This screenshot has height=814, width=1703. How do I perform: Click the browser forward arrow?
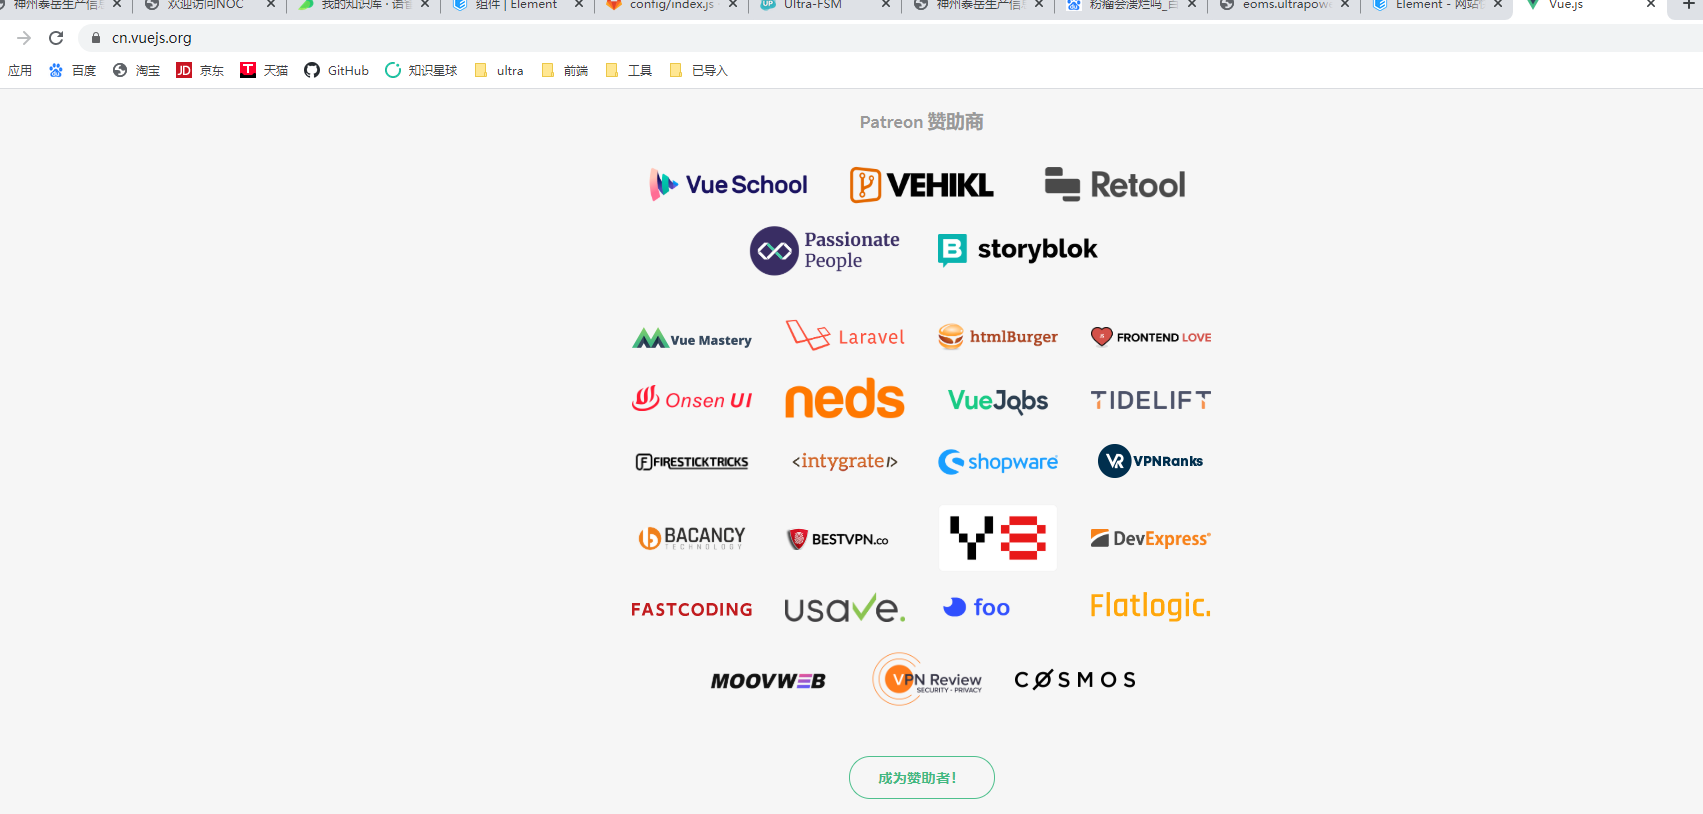(x=24, y=38)
